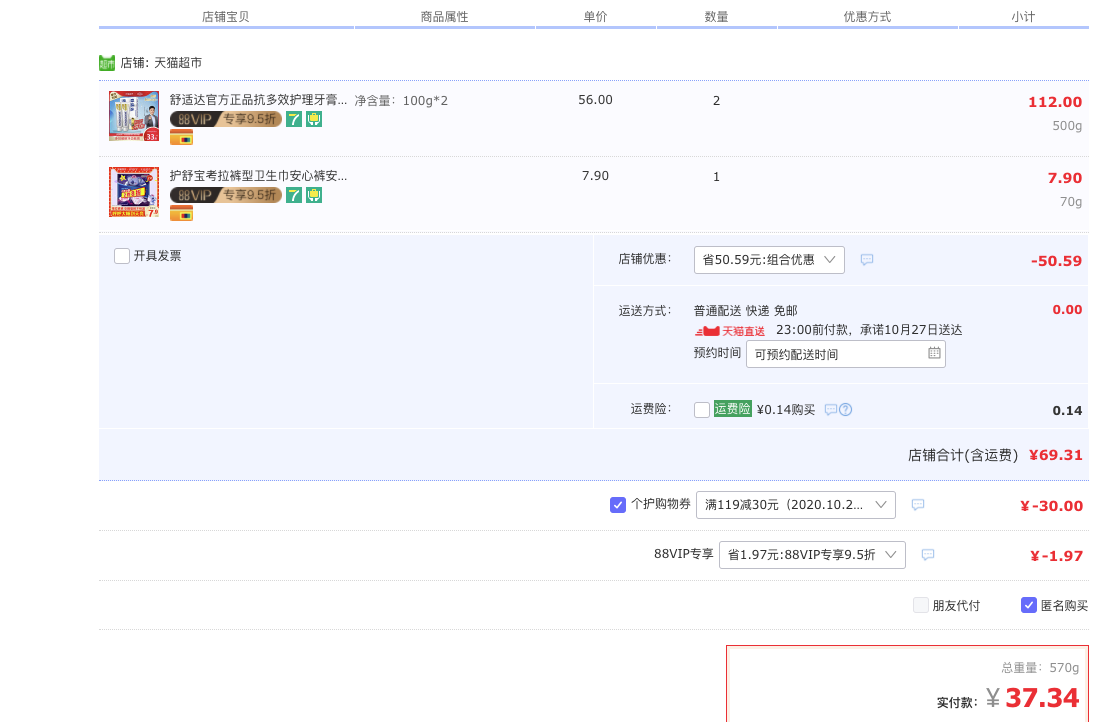
Task: Uncheck the 个护购物券 coupon checkbox
Action: 618,505
